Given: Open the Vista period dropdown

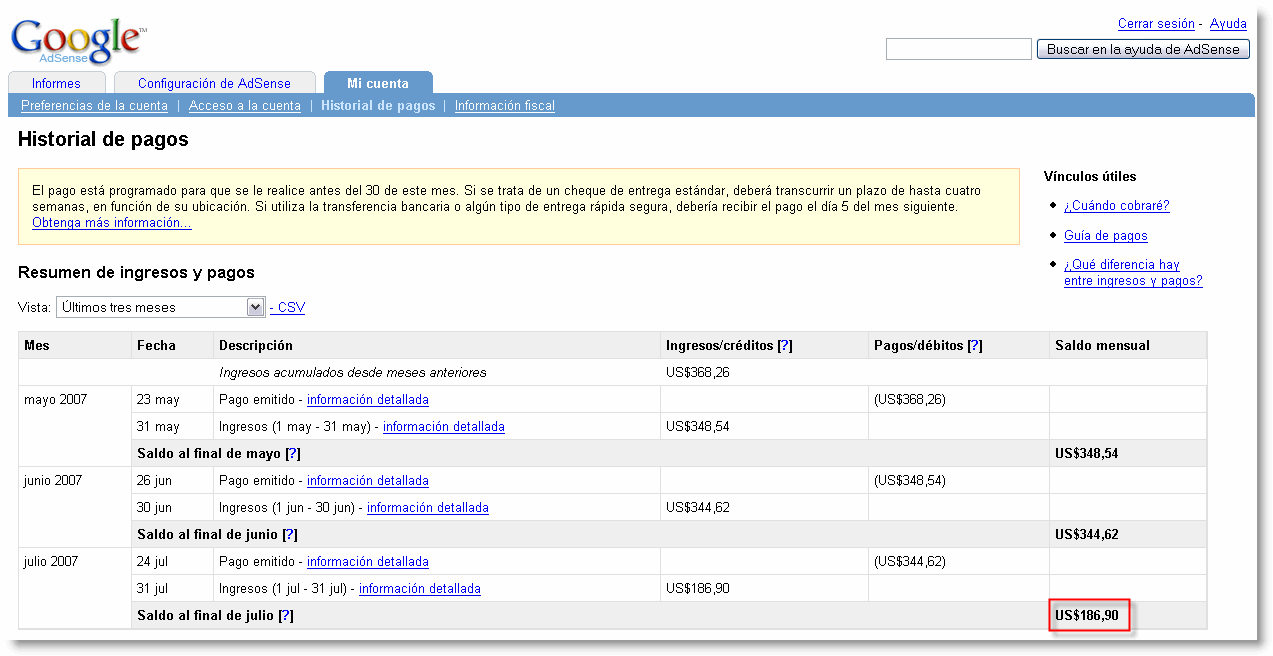Looking at the screenshot, I should (x=160, y=308).
